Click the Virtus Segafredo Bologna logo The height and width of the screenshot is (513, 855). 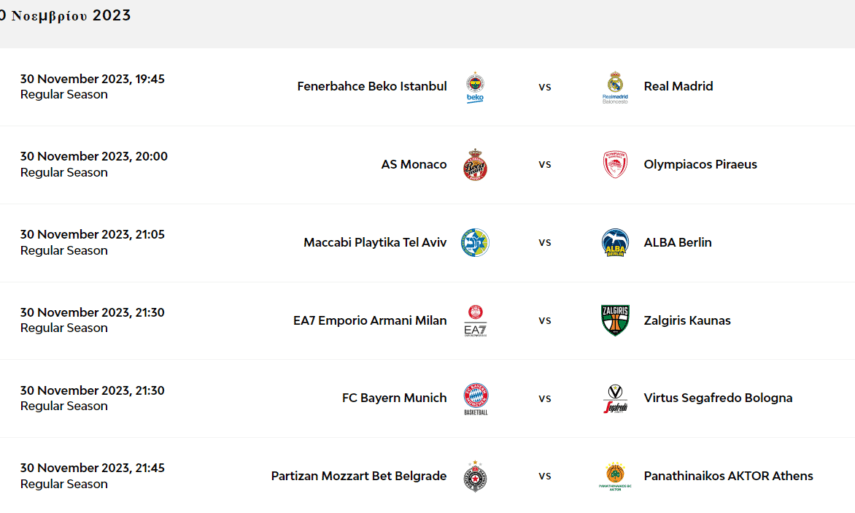tap(615, 399)
